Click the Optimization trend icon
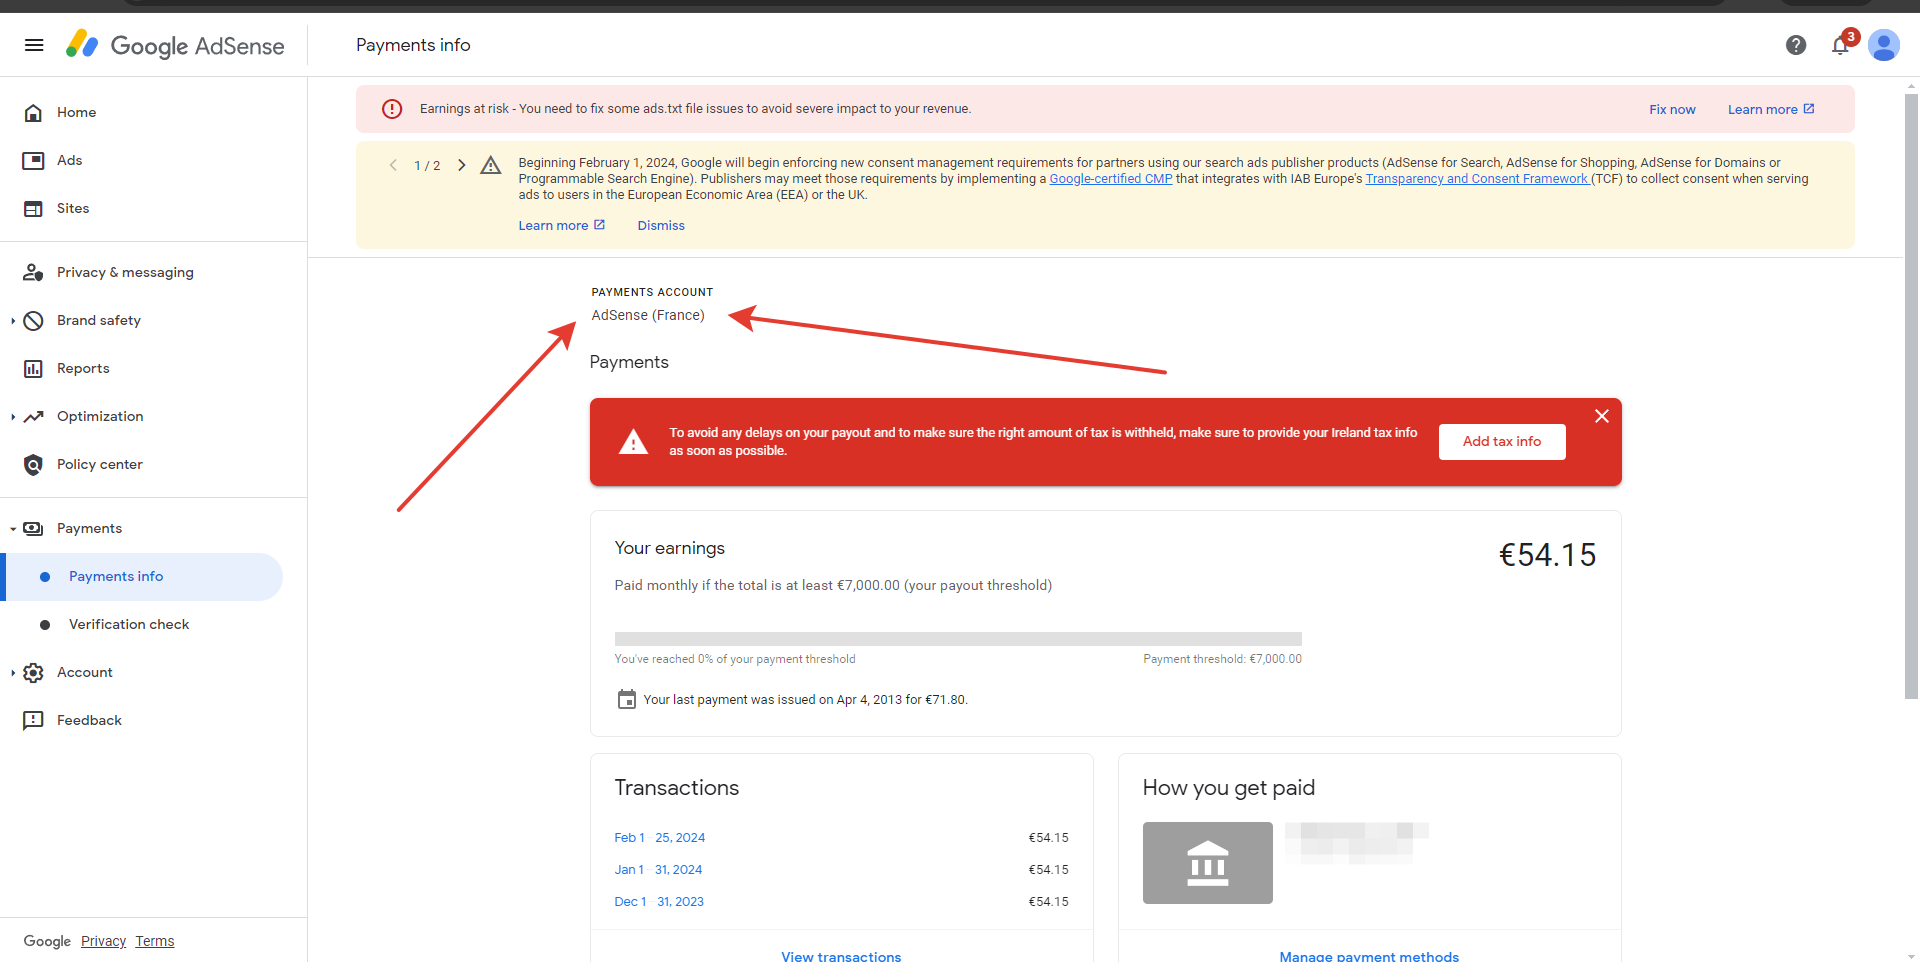 tap(33, 416)
